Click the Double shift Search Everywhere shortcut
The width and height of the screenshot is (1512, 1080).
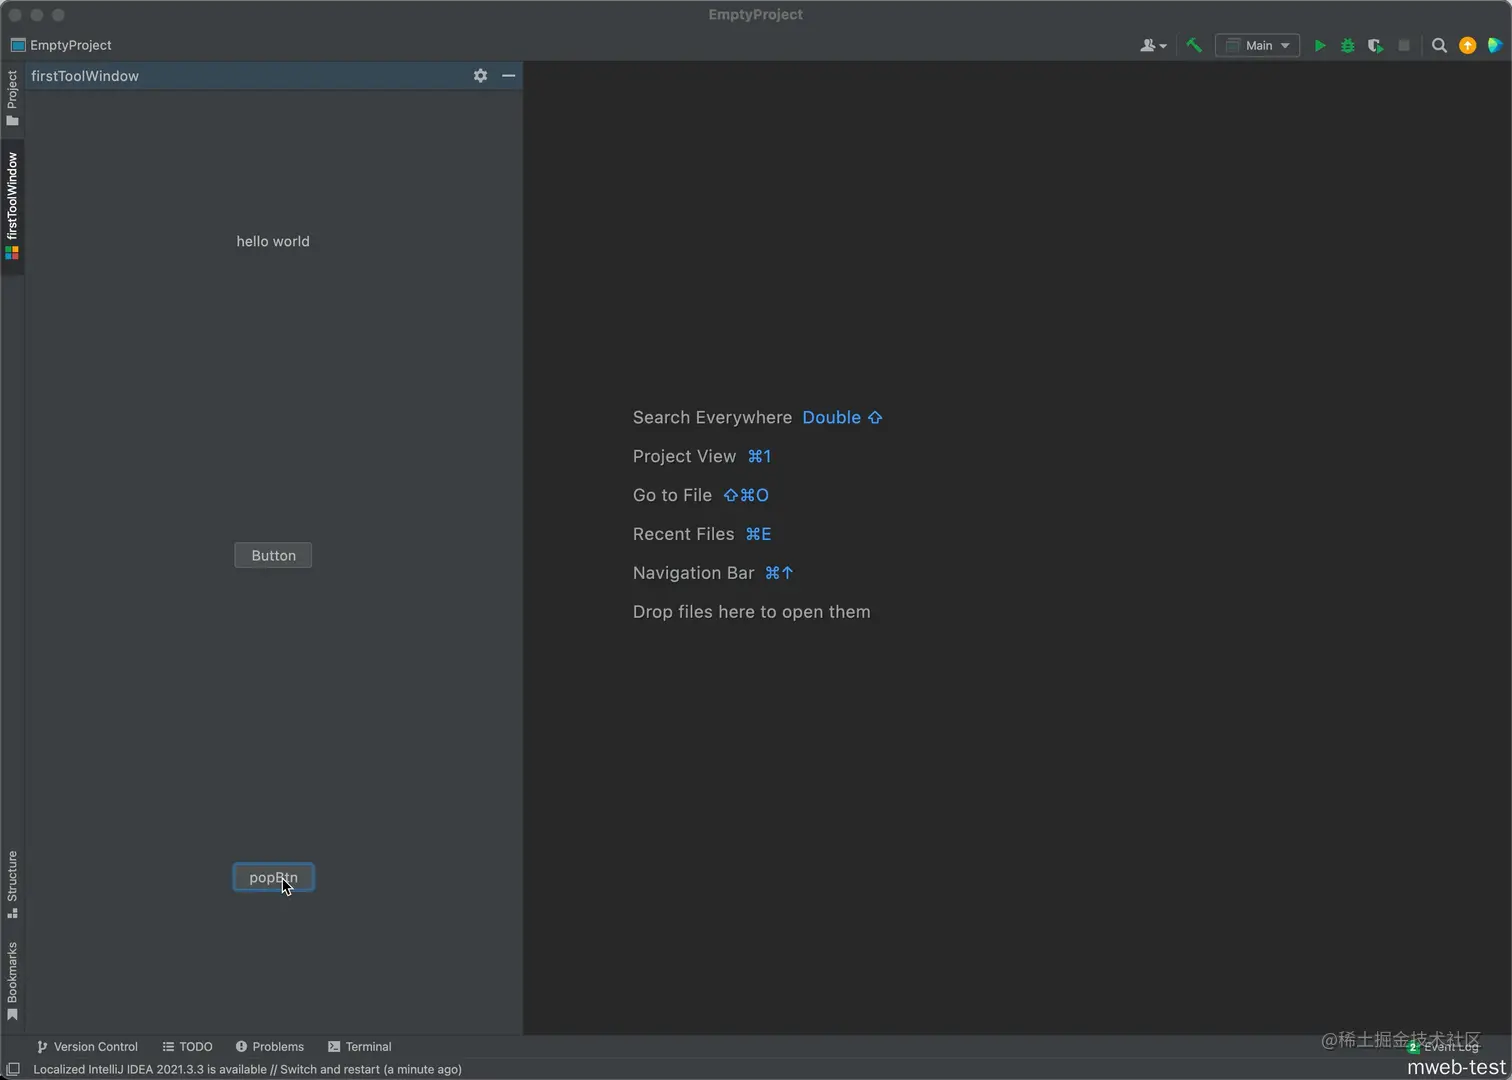[x=842, y=418]
